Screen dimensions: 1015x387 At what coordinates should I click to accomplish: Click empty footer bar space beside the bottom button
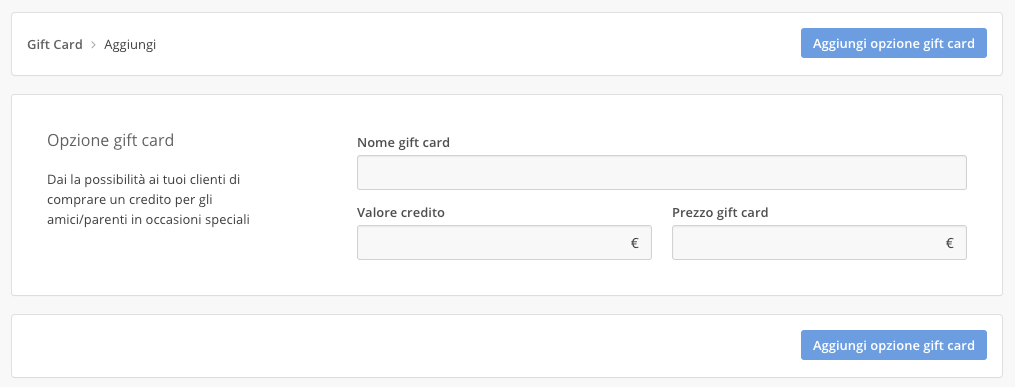401,346
